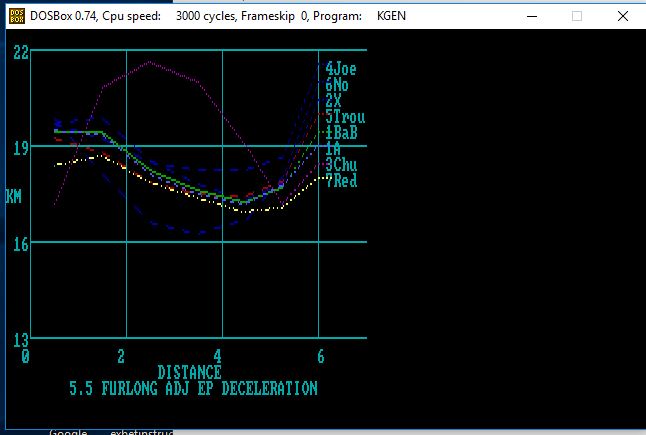Click the y-axis value 13
The image size is (646, 435).
21,341
